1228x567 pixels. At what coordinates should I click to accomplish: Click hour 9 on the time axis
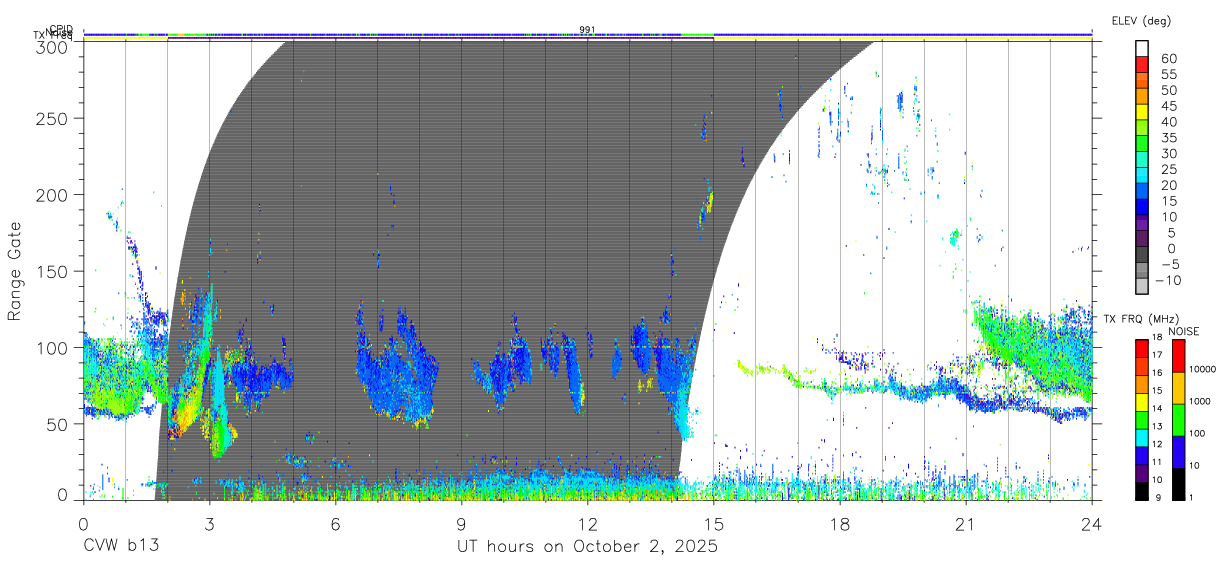point(461,523)
